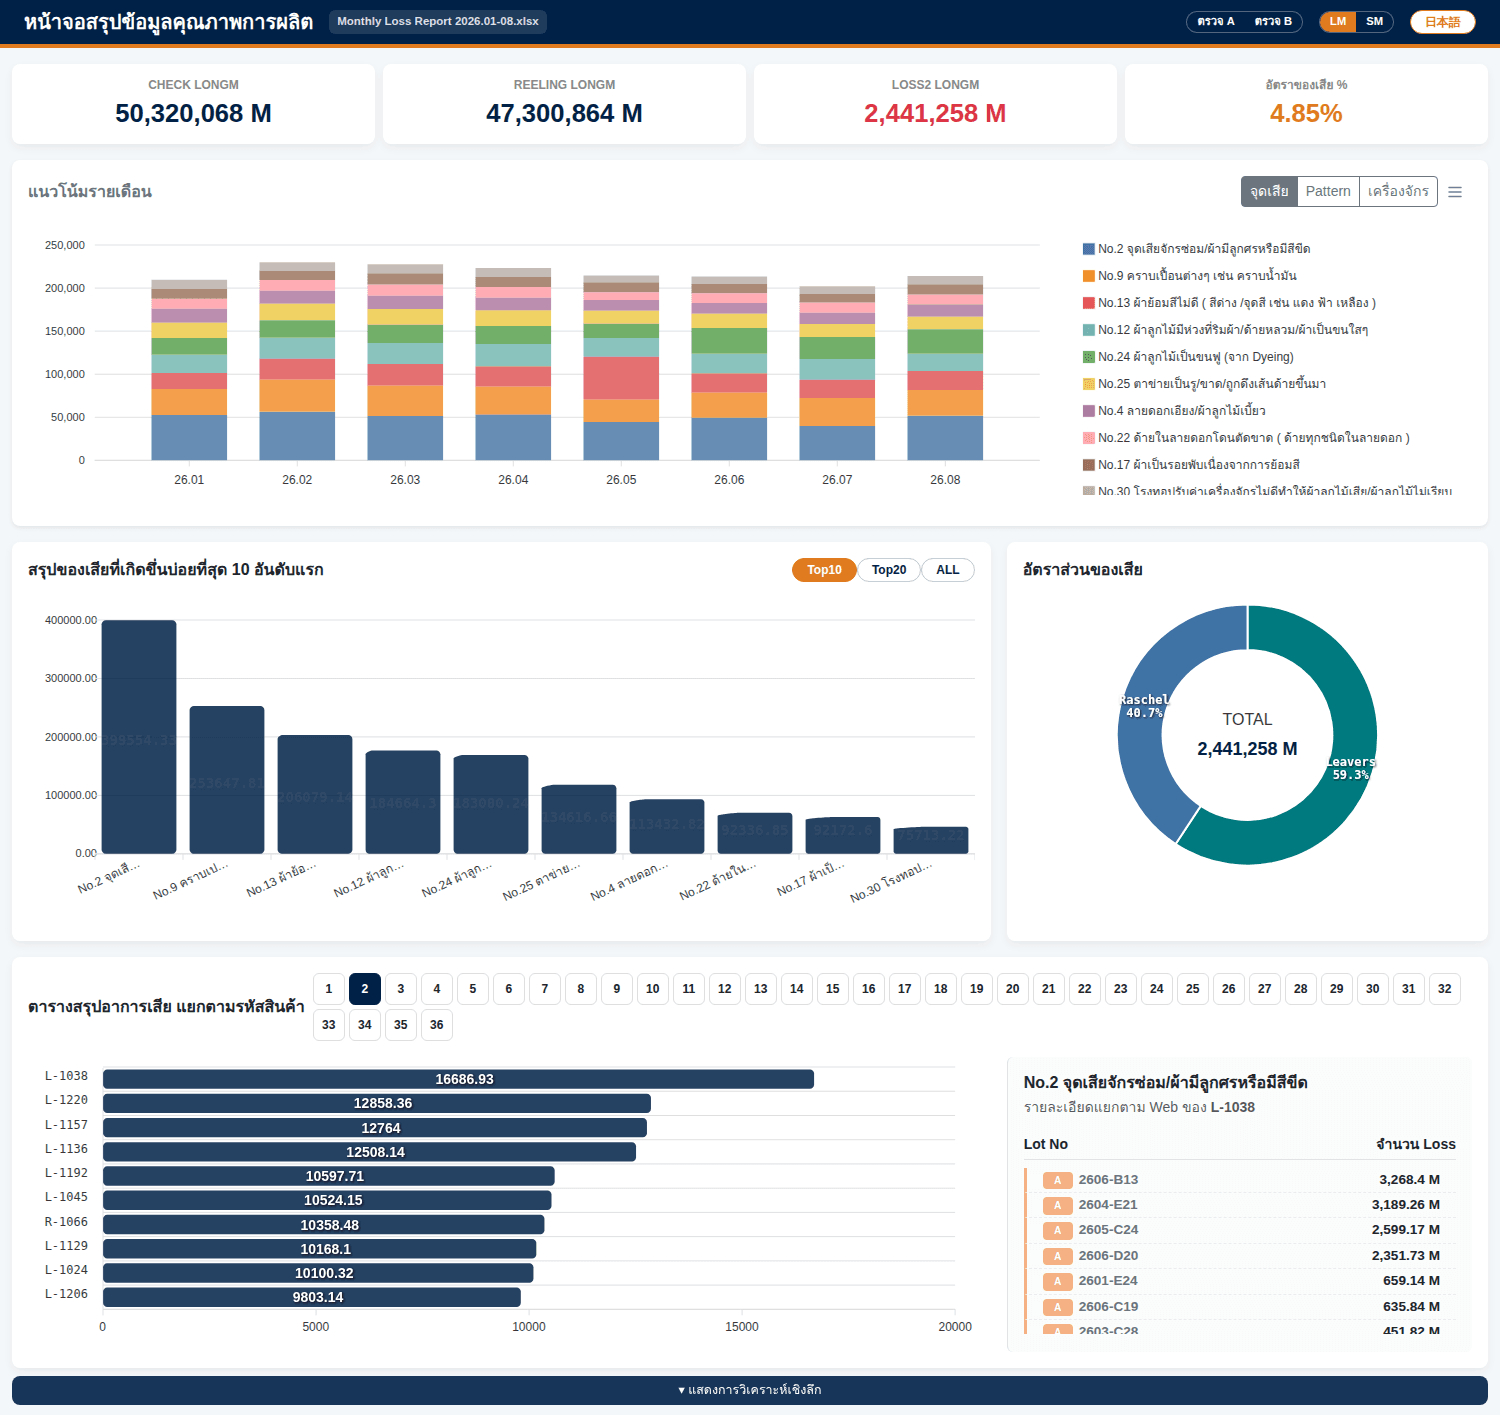Screen dimensions: 1500x1415
Task: Select defect code page 13
Action: coord(761,989)
